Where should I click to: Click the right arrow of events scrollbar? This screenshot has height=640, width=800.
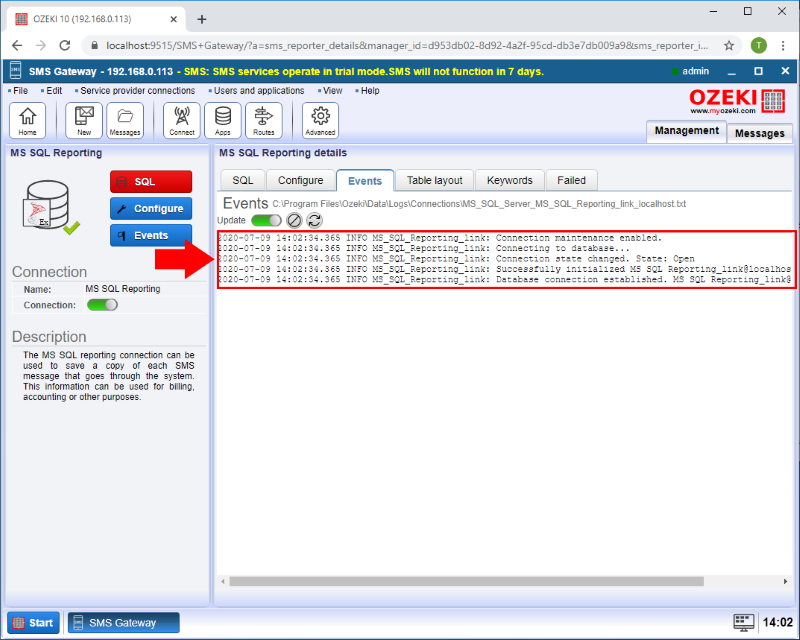[x=785, y=581]
